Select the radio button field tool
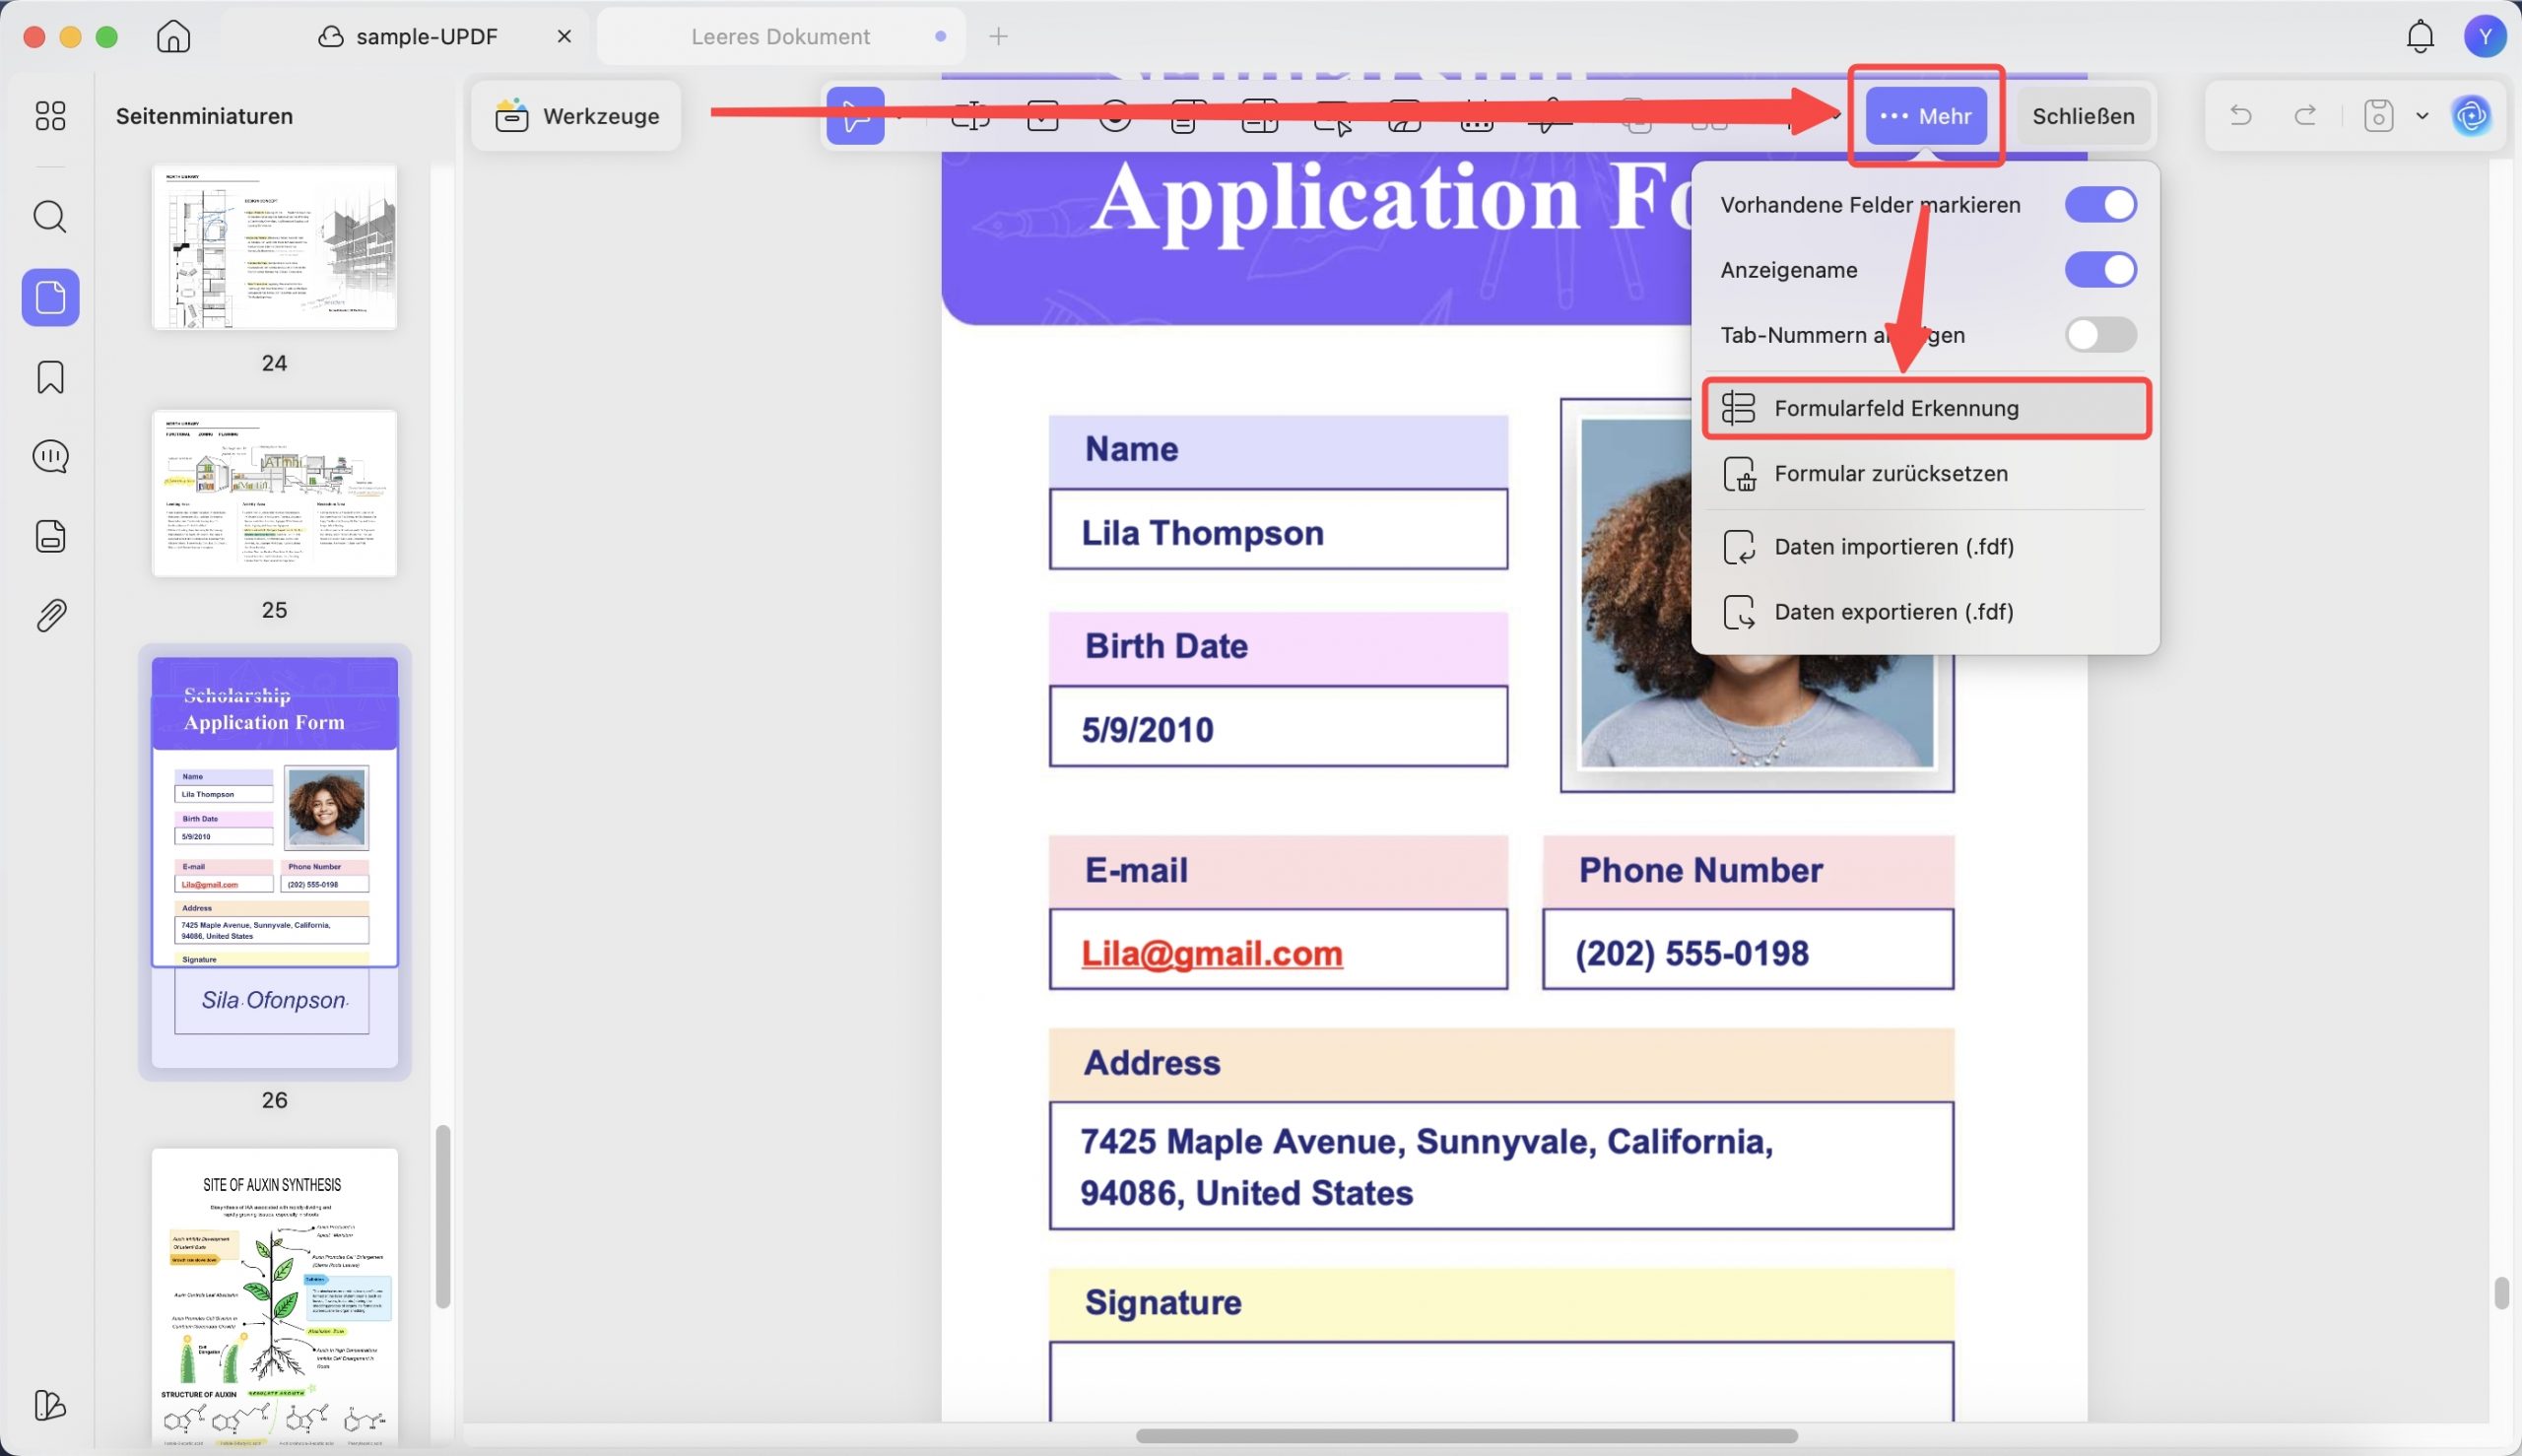 click(1115, 116)
